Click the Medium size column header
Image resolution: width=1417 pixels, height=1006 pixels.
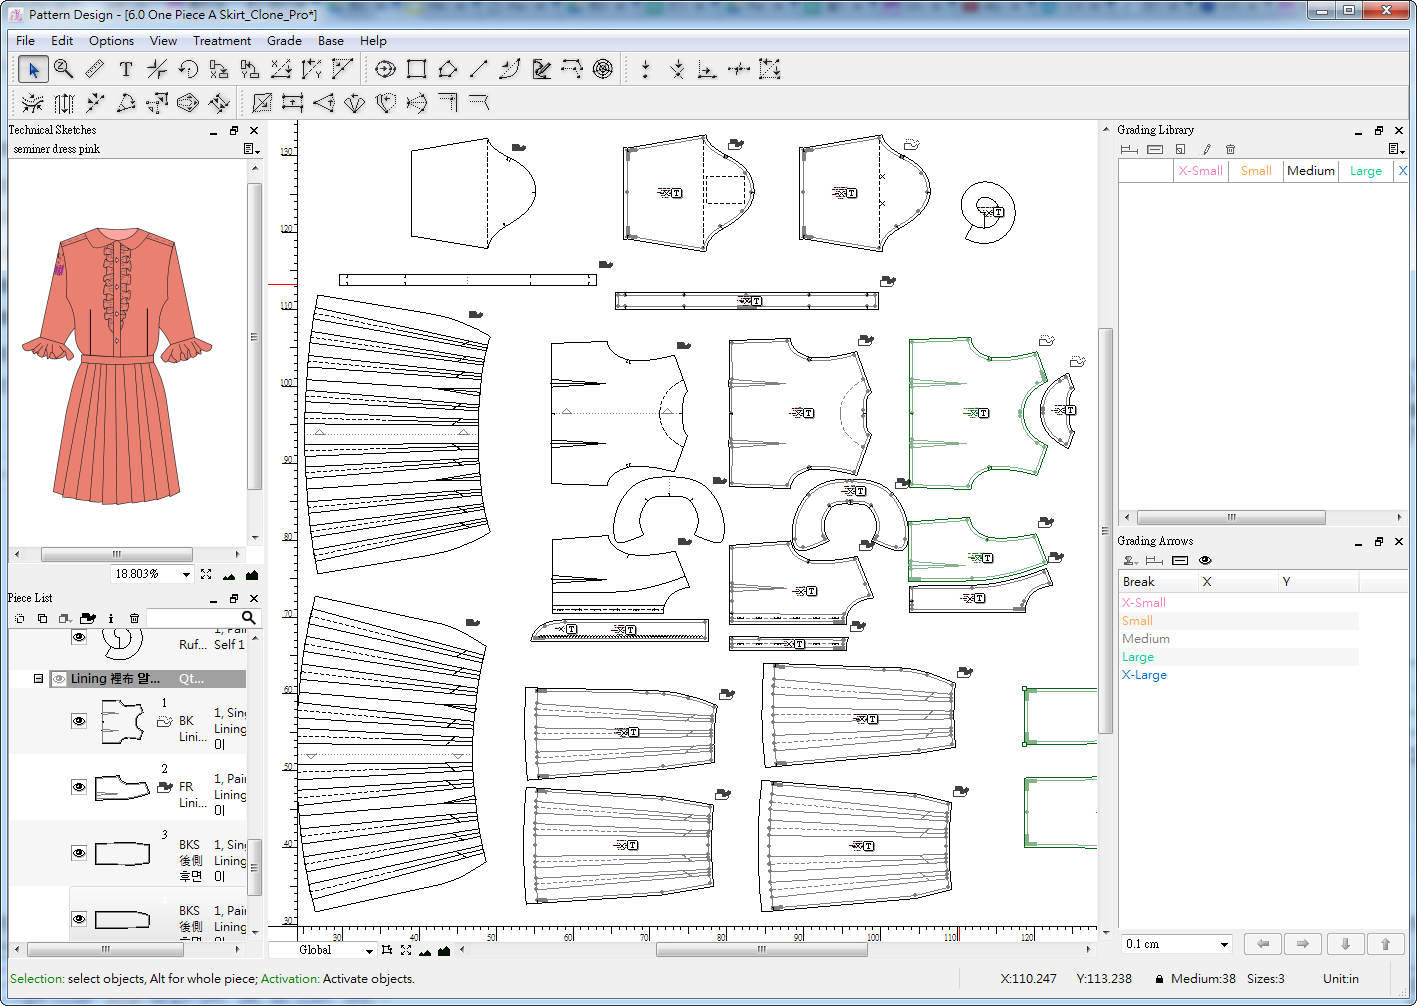(x=1310, y=171)
